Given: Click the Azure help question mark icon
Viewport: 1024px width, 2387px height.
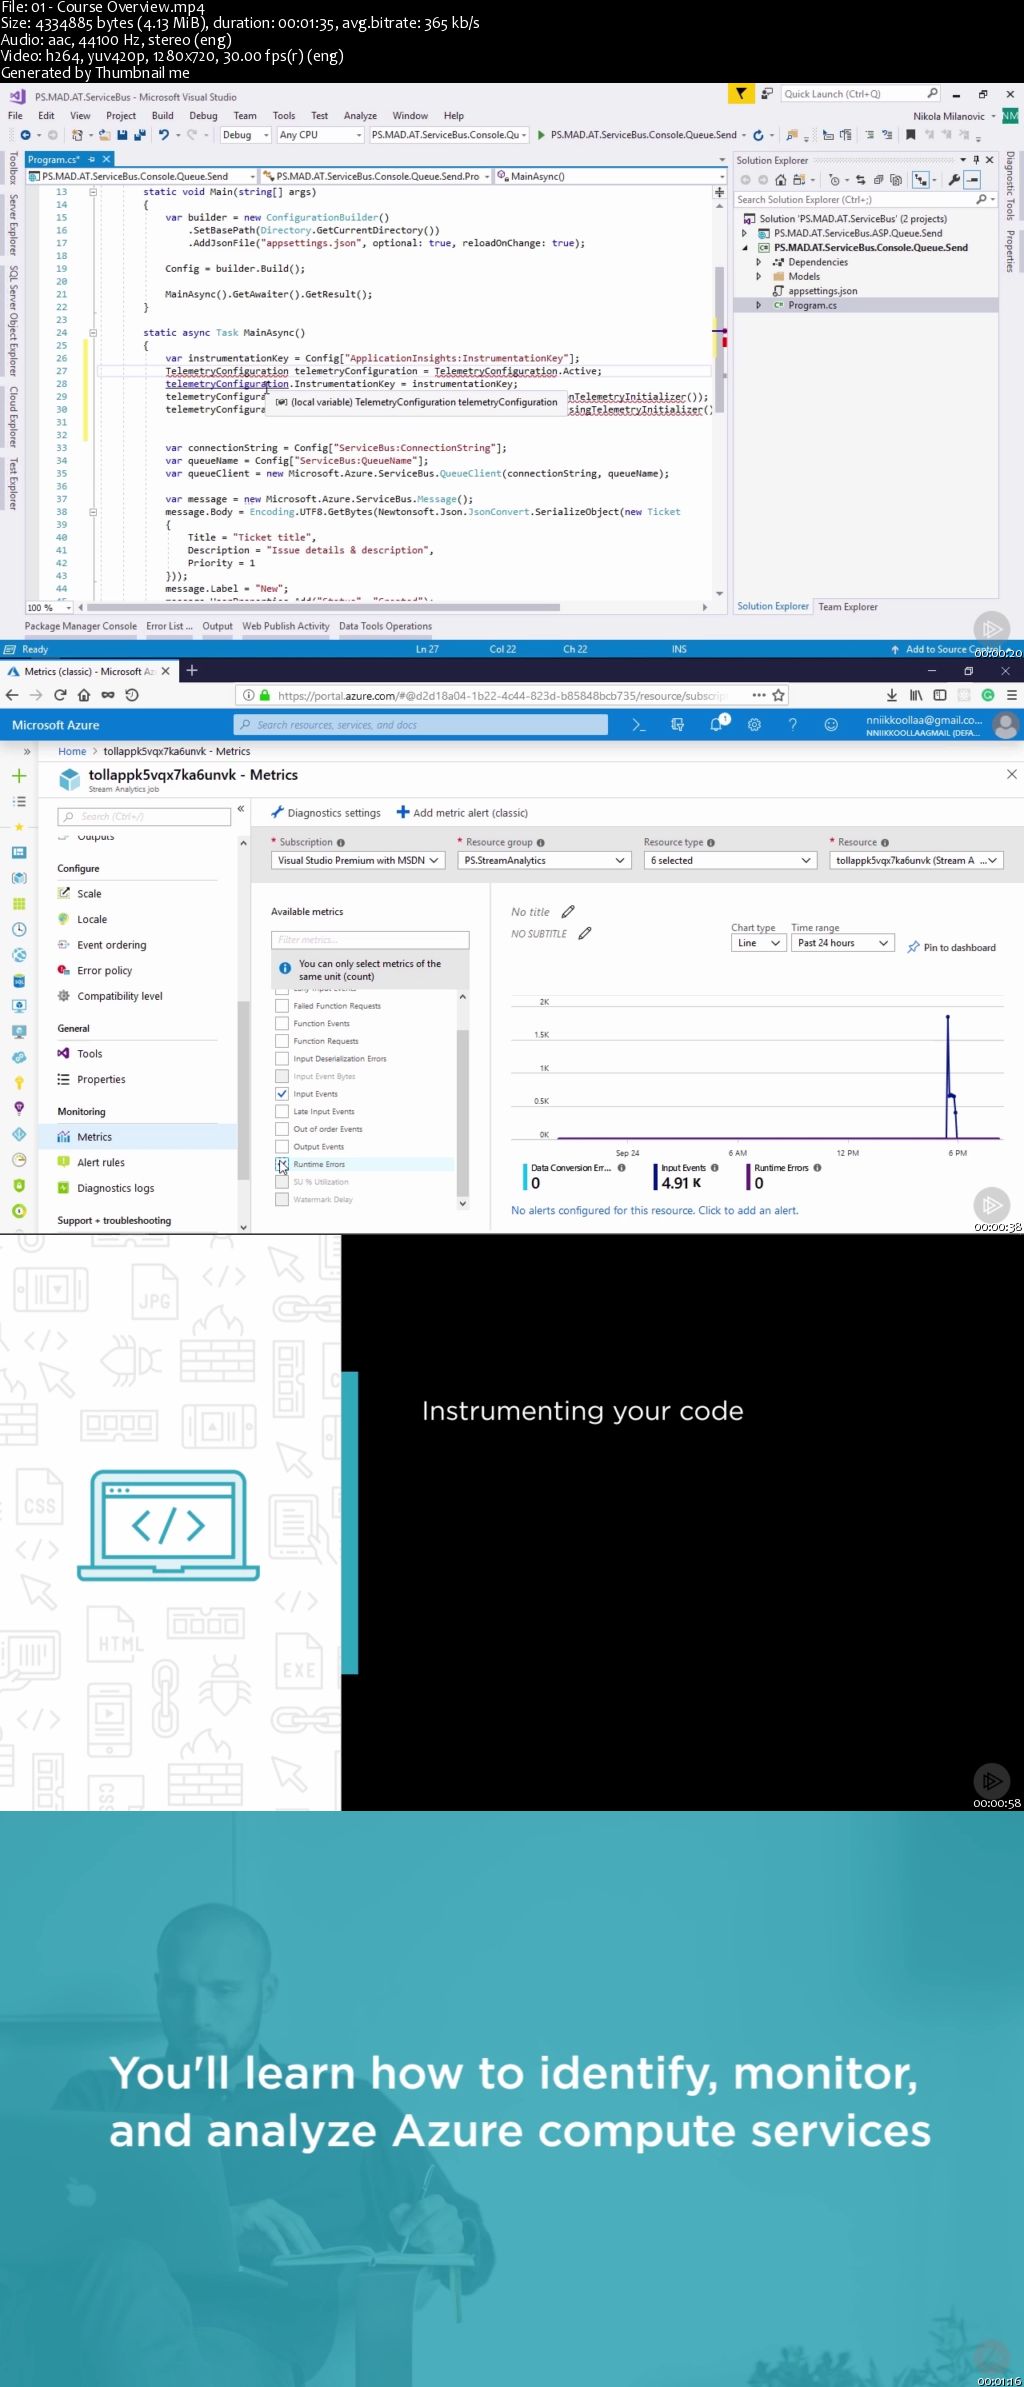Looking at the screenshot, I should (x=793, y=725).
